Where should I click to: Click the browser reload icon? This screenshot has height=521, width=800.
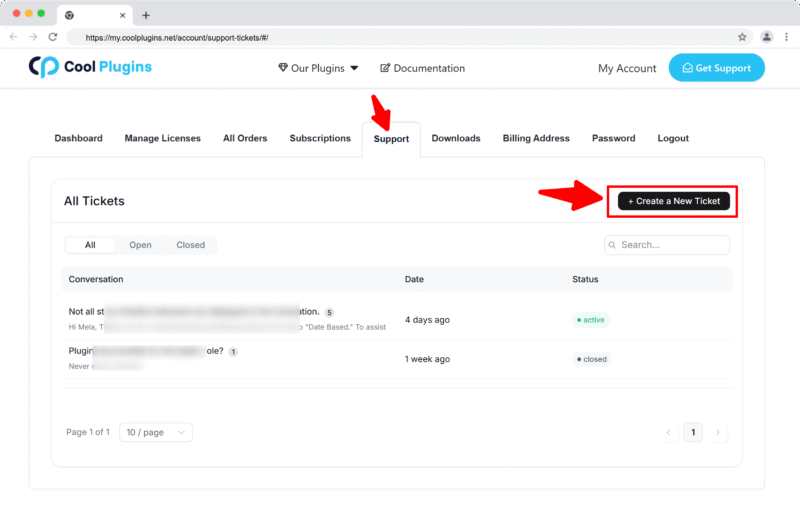click(52, 37)
